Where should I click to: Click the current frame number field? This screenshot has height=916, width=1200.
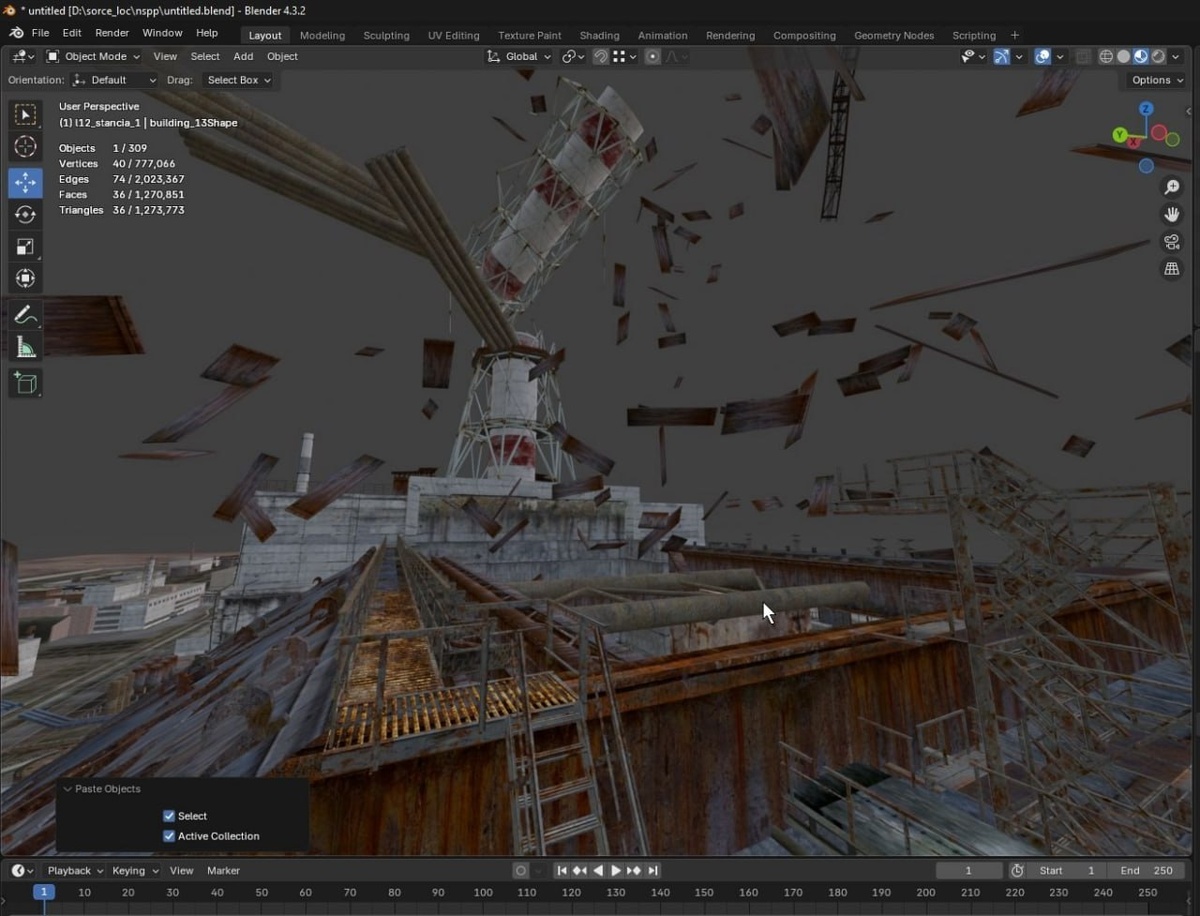(x=968, y=870)
